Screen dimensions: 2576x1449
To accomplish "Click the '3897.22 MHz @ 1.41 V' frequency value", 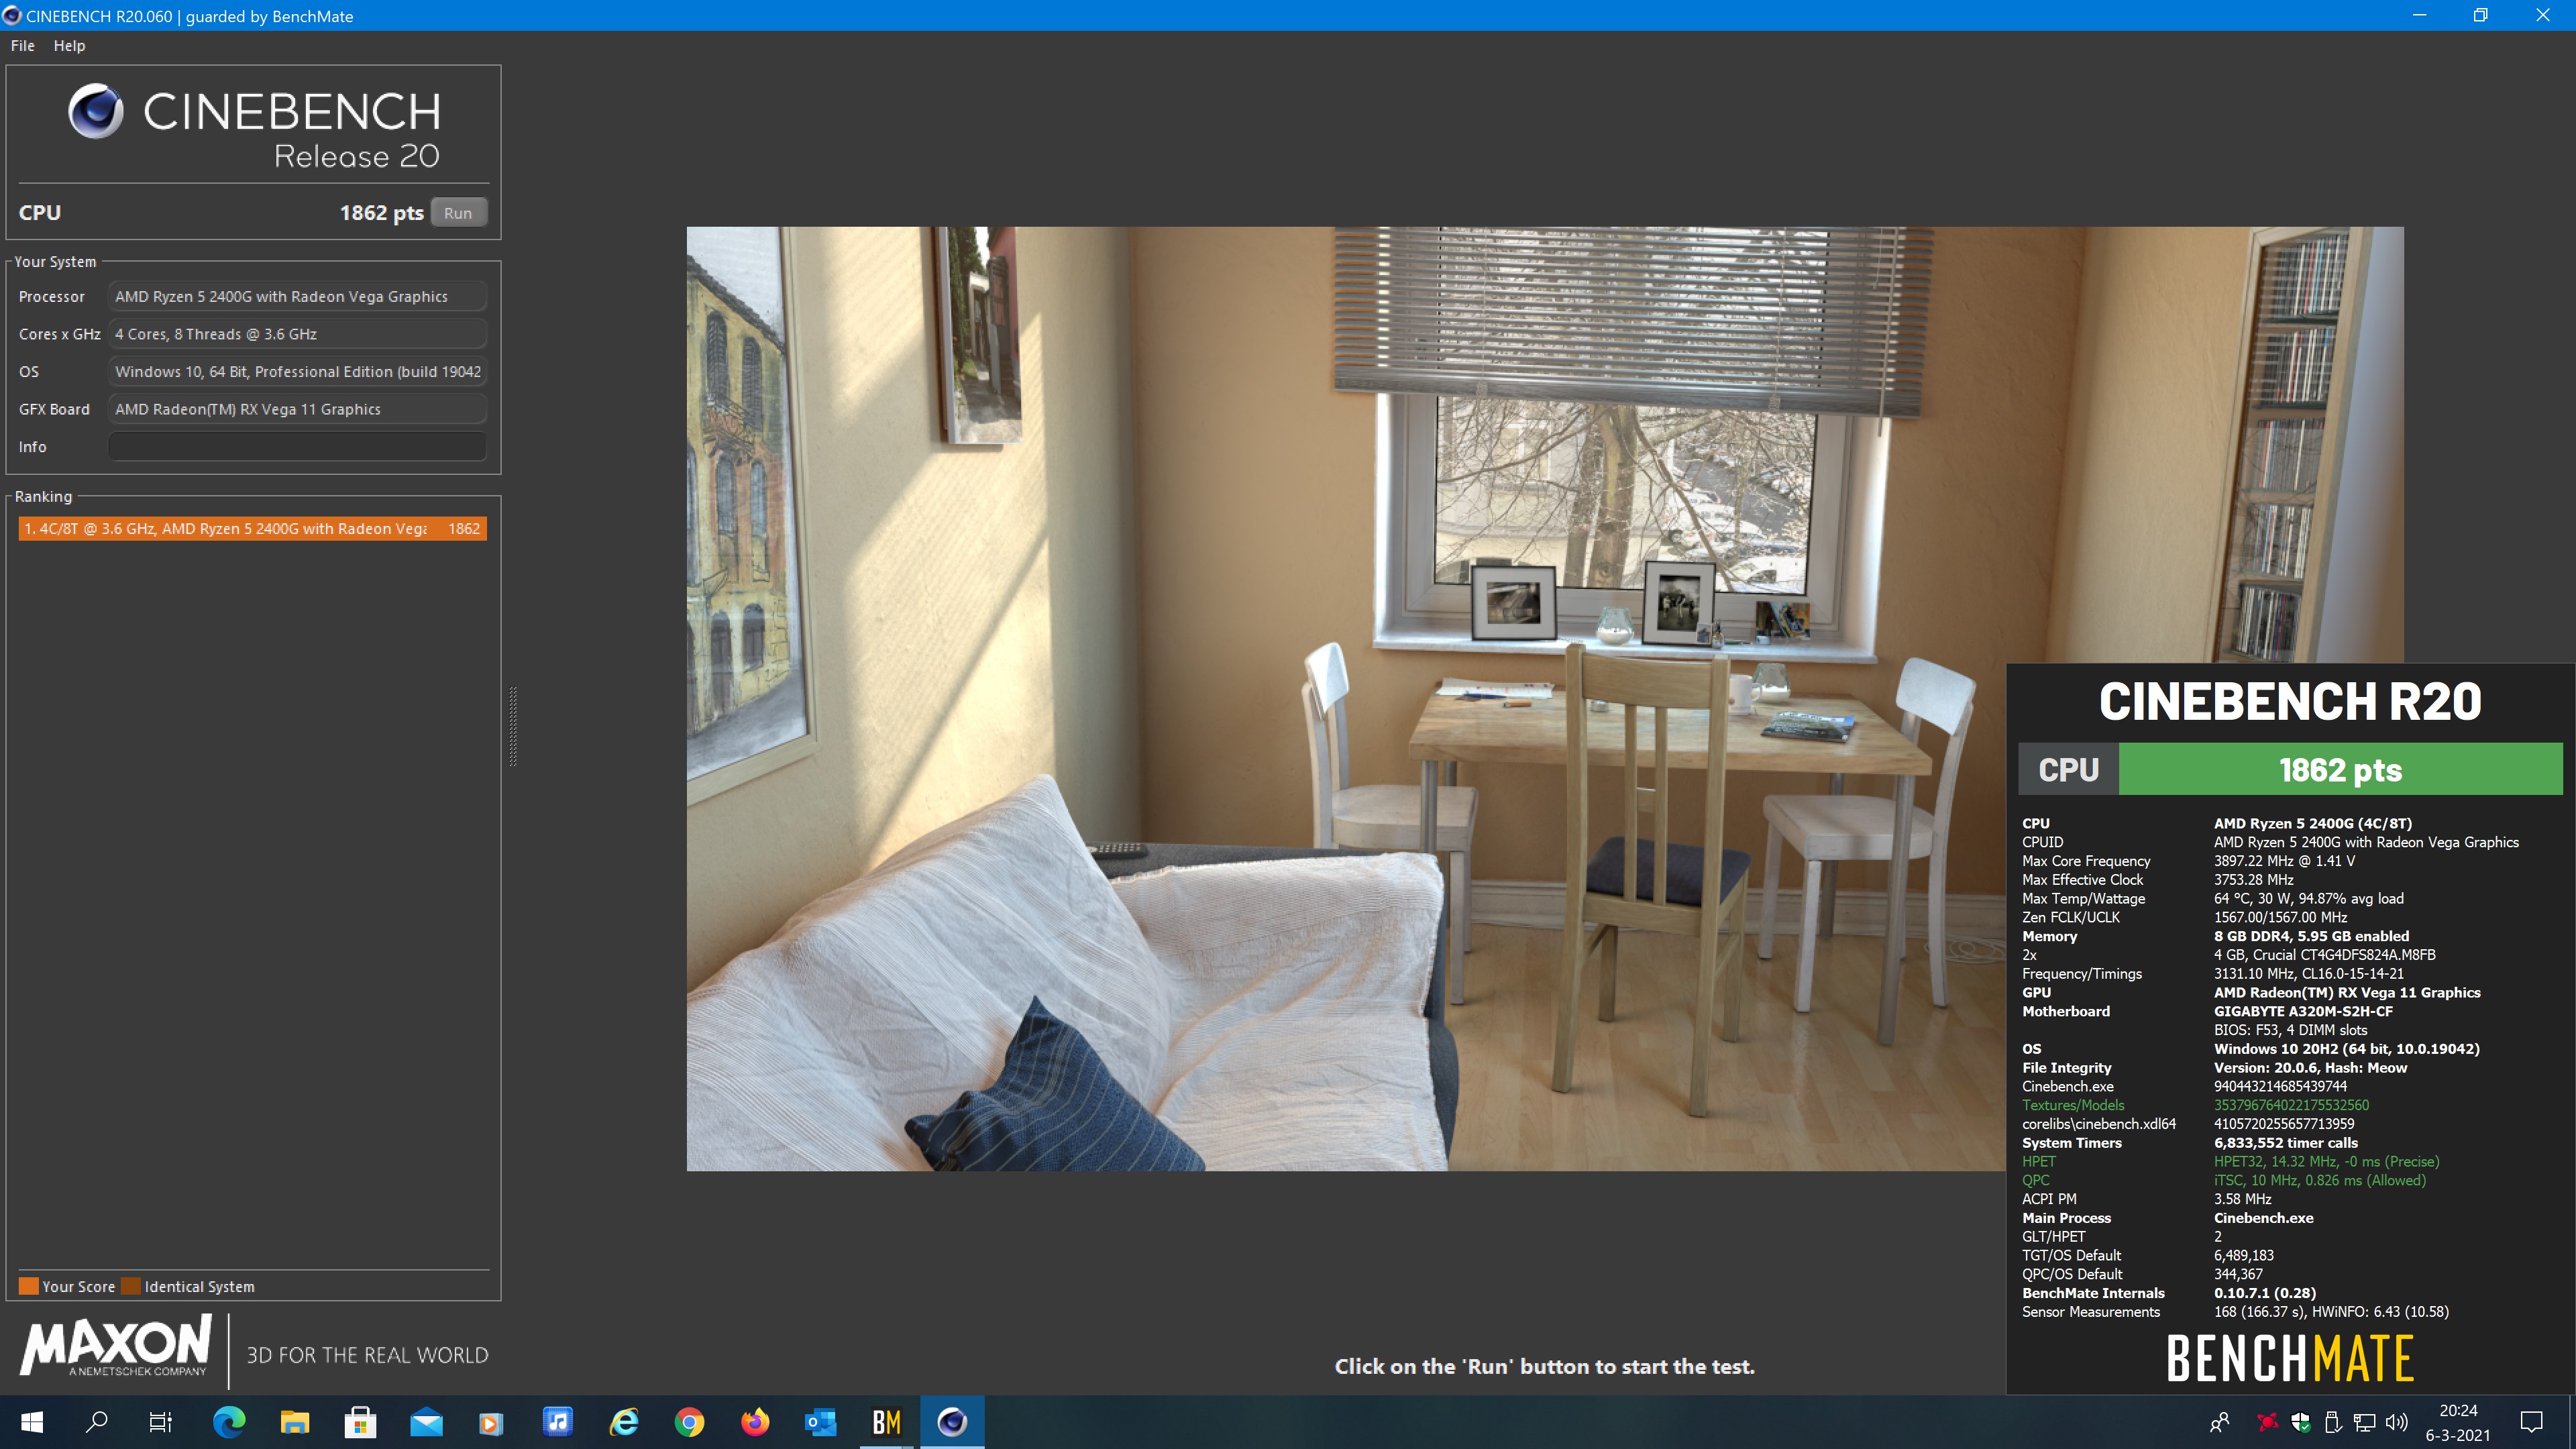I will point(2284,861).
